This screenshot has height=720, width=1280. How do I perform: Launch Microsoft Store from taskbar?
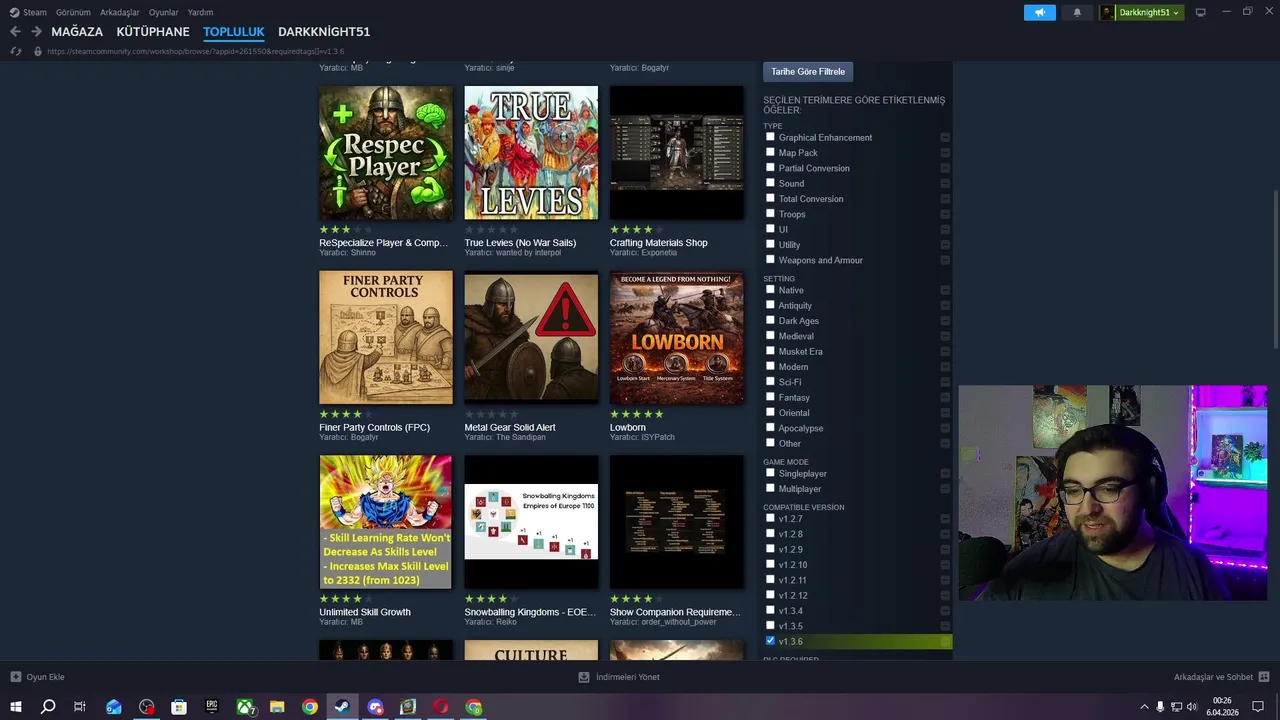(x=179, y=707)
